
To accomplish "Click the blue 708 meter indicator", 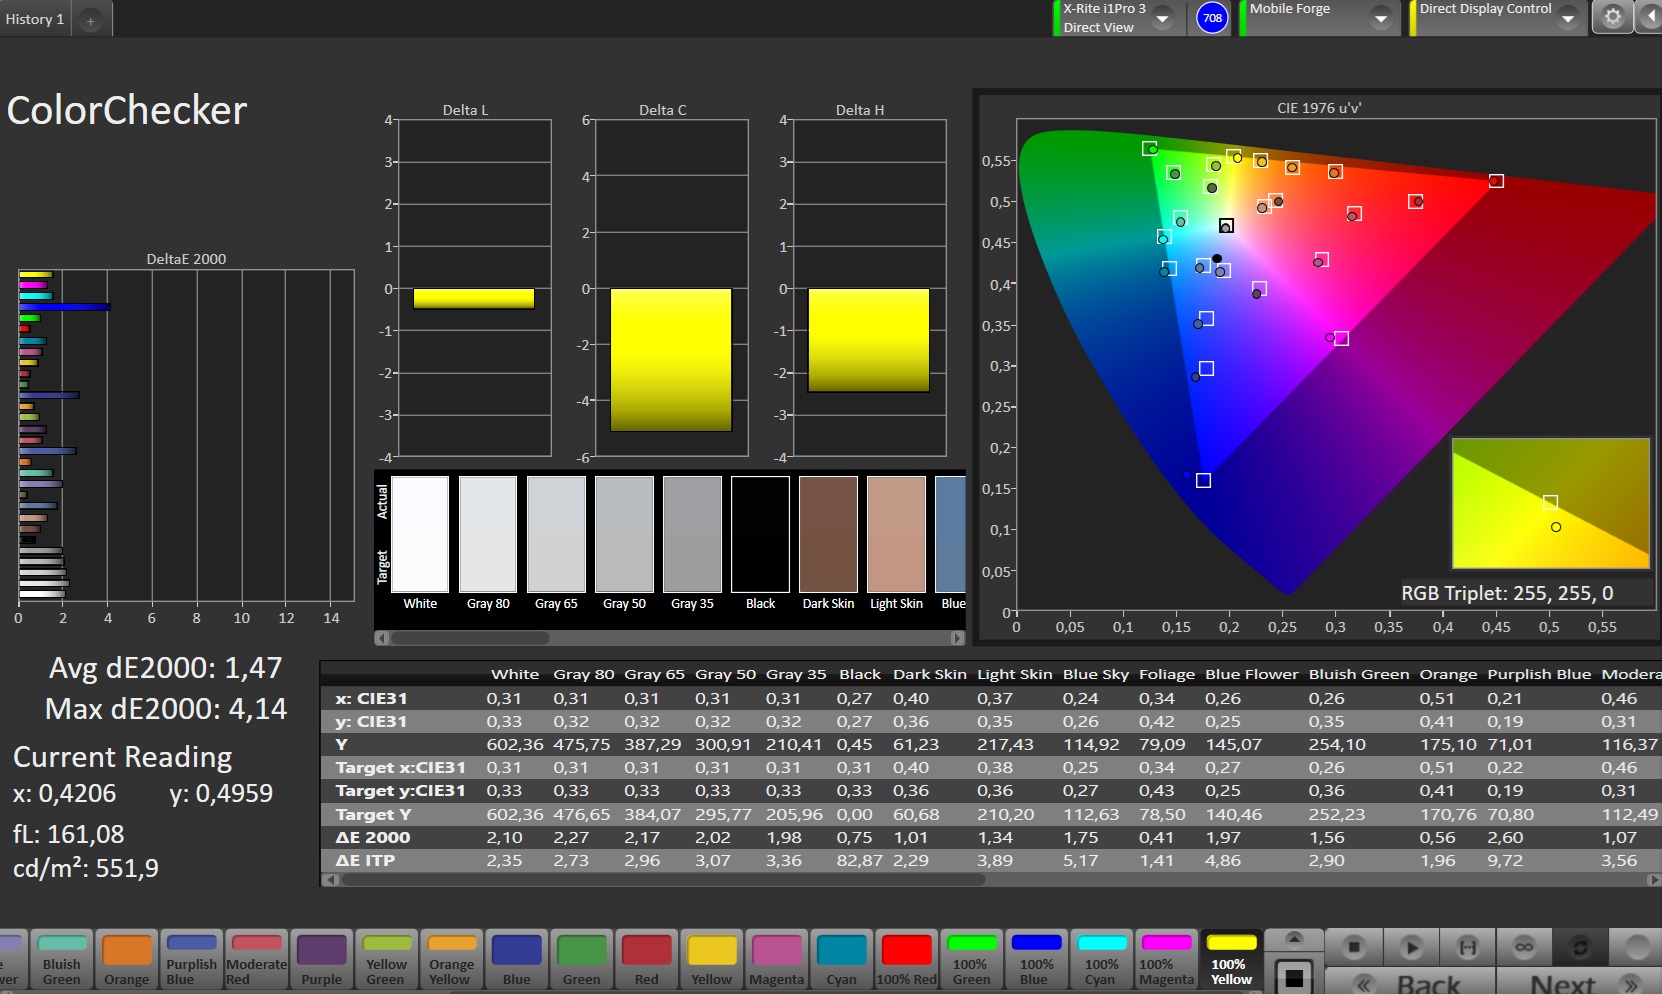I will coord(1212,18).
